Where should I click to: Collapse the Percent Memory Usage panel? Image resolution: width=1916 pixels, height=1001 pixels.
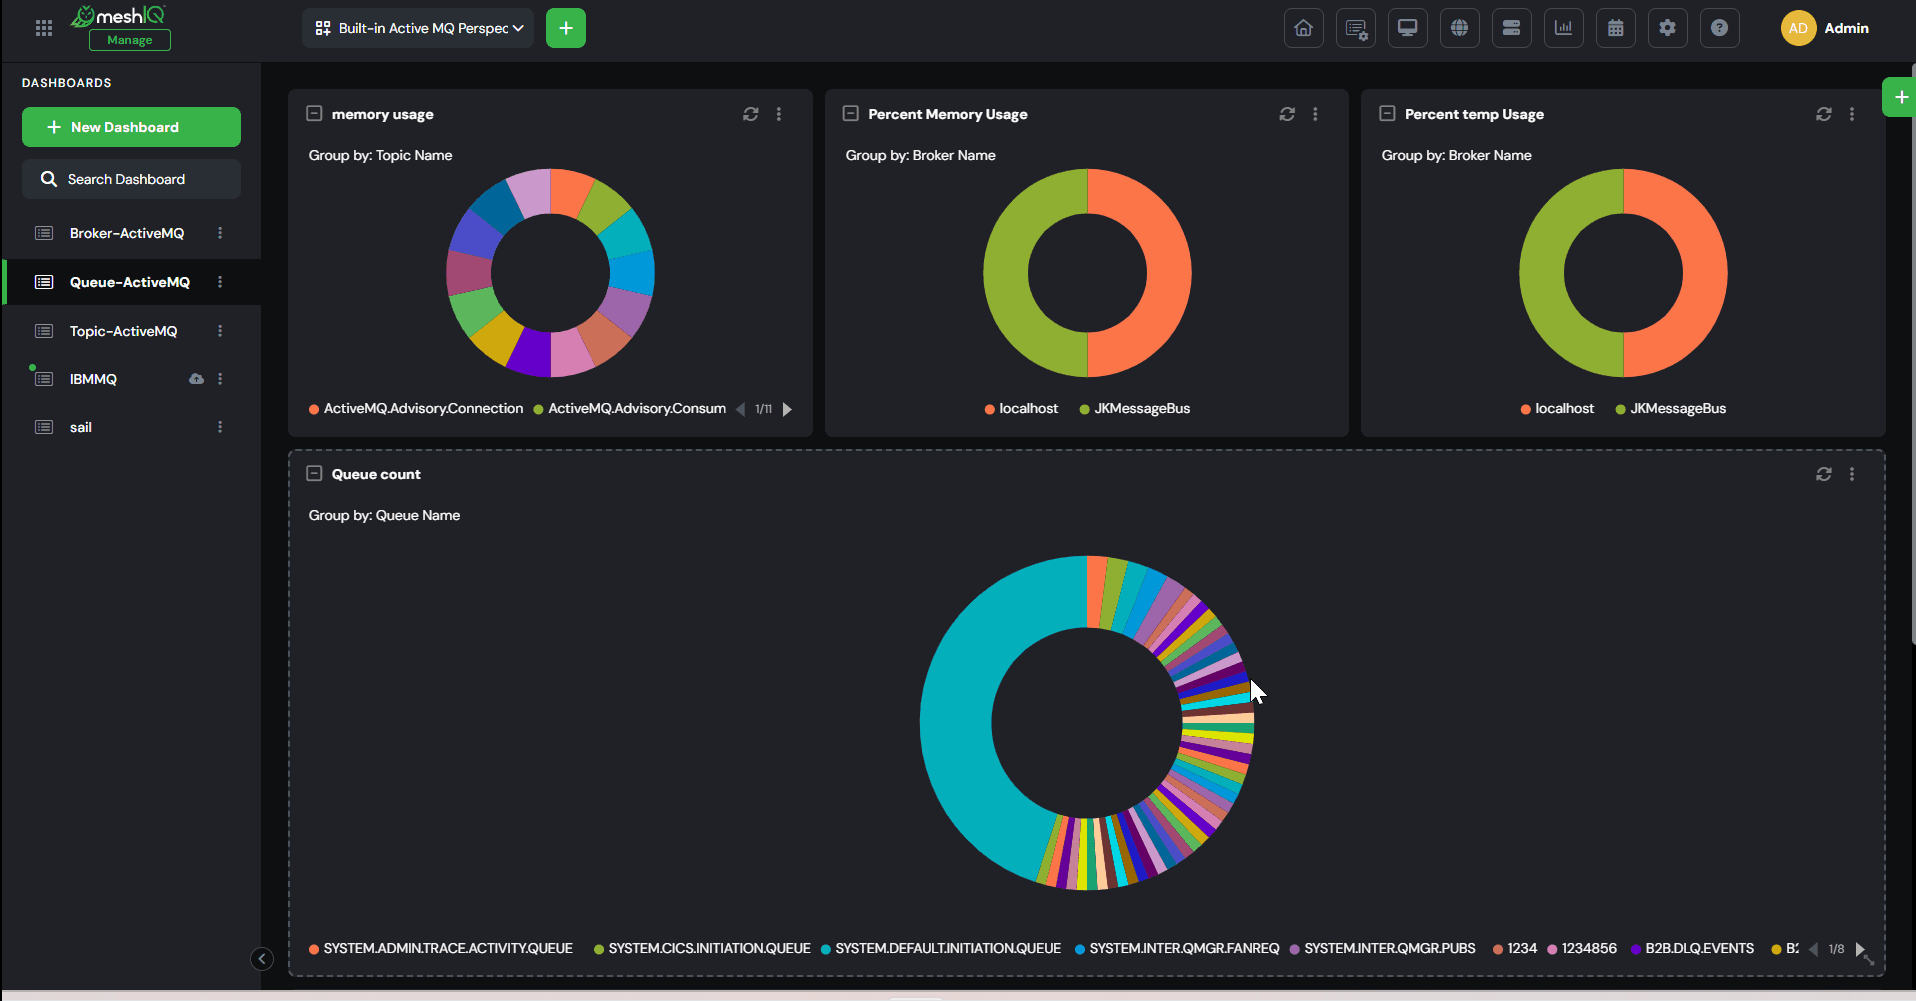click(x=851, y=114)
